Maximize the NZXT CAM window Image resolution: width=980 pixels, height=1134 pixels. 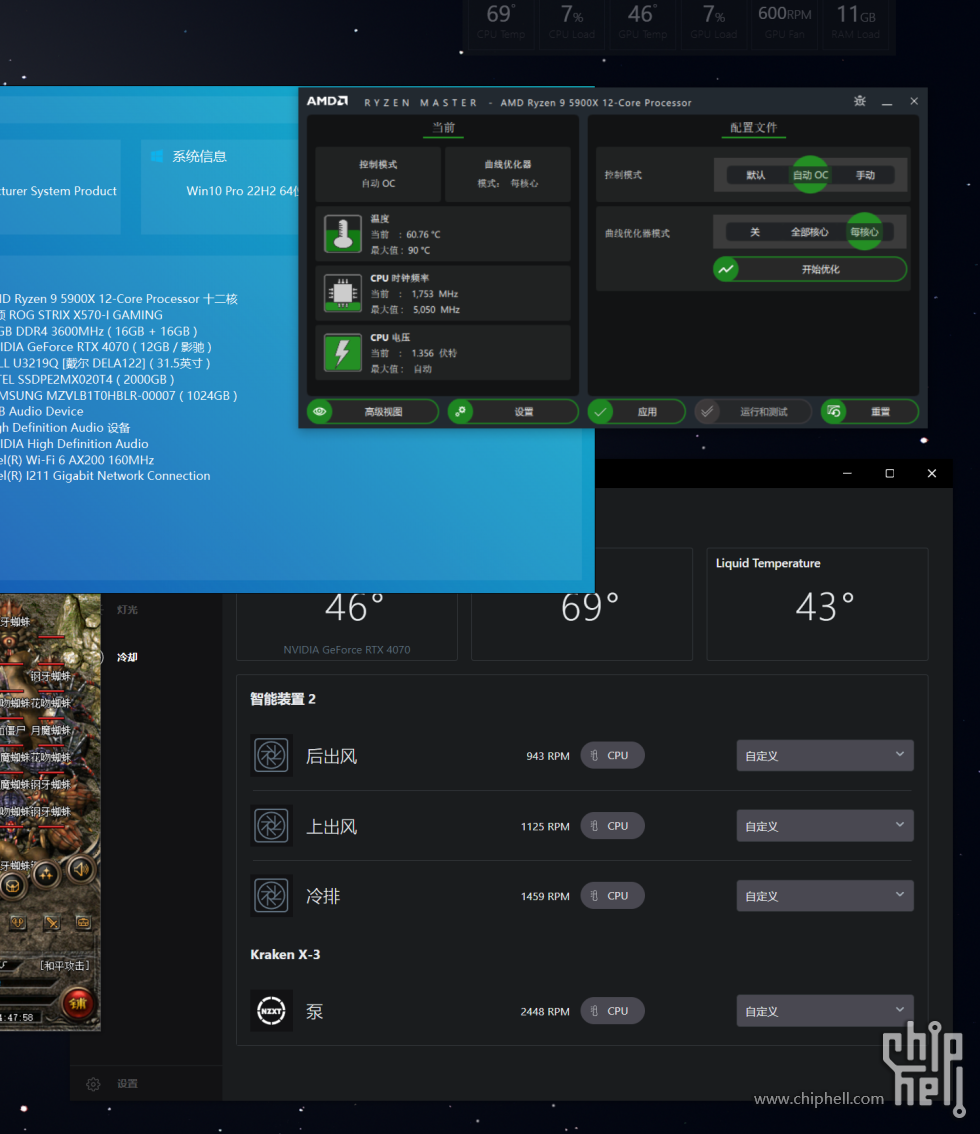click(x=890, y=474)
